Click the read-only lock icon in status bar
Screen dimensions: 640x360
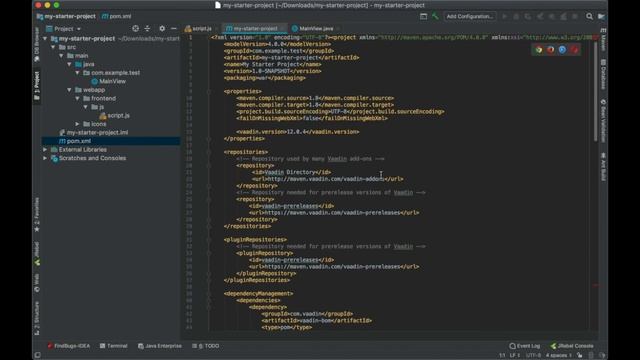[x=580, y=355]
